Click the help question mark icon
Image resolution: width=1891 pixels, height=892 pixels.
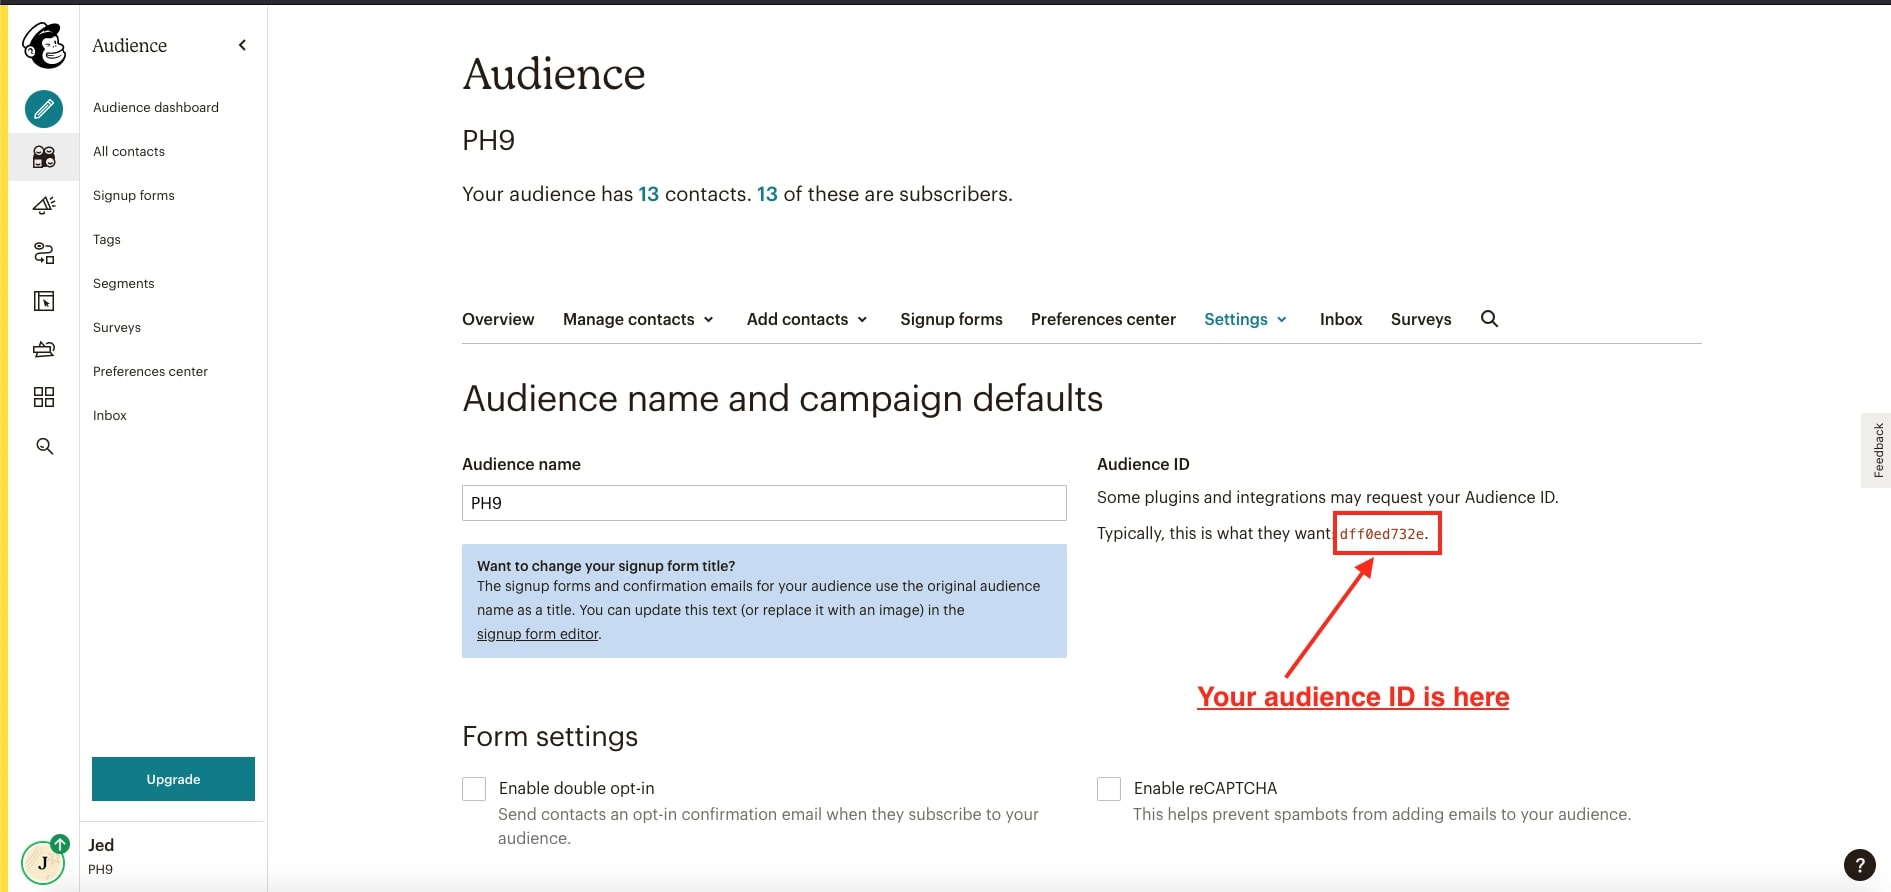click(1859, 865)
